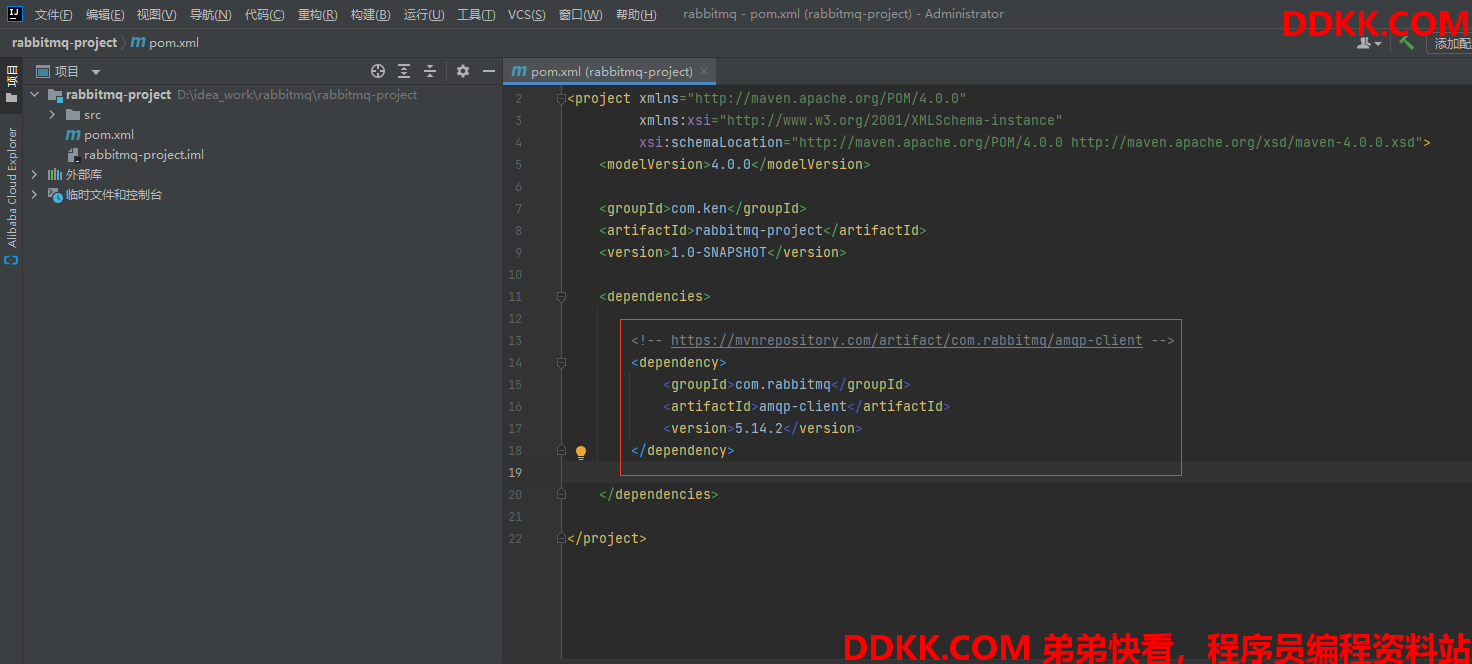Image resolution: width=1472 pixels, height=664 pixels.
Task: Open the VCS(S) menu
Action: (527, 15)
